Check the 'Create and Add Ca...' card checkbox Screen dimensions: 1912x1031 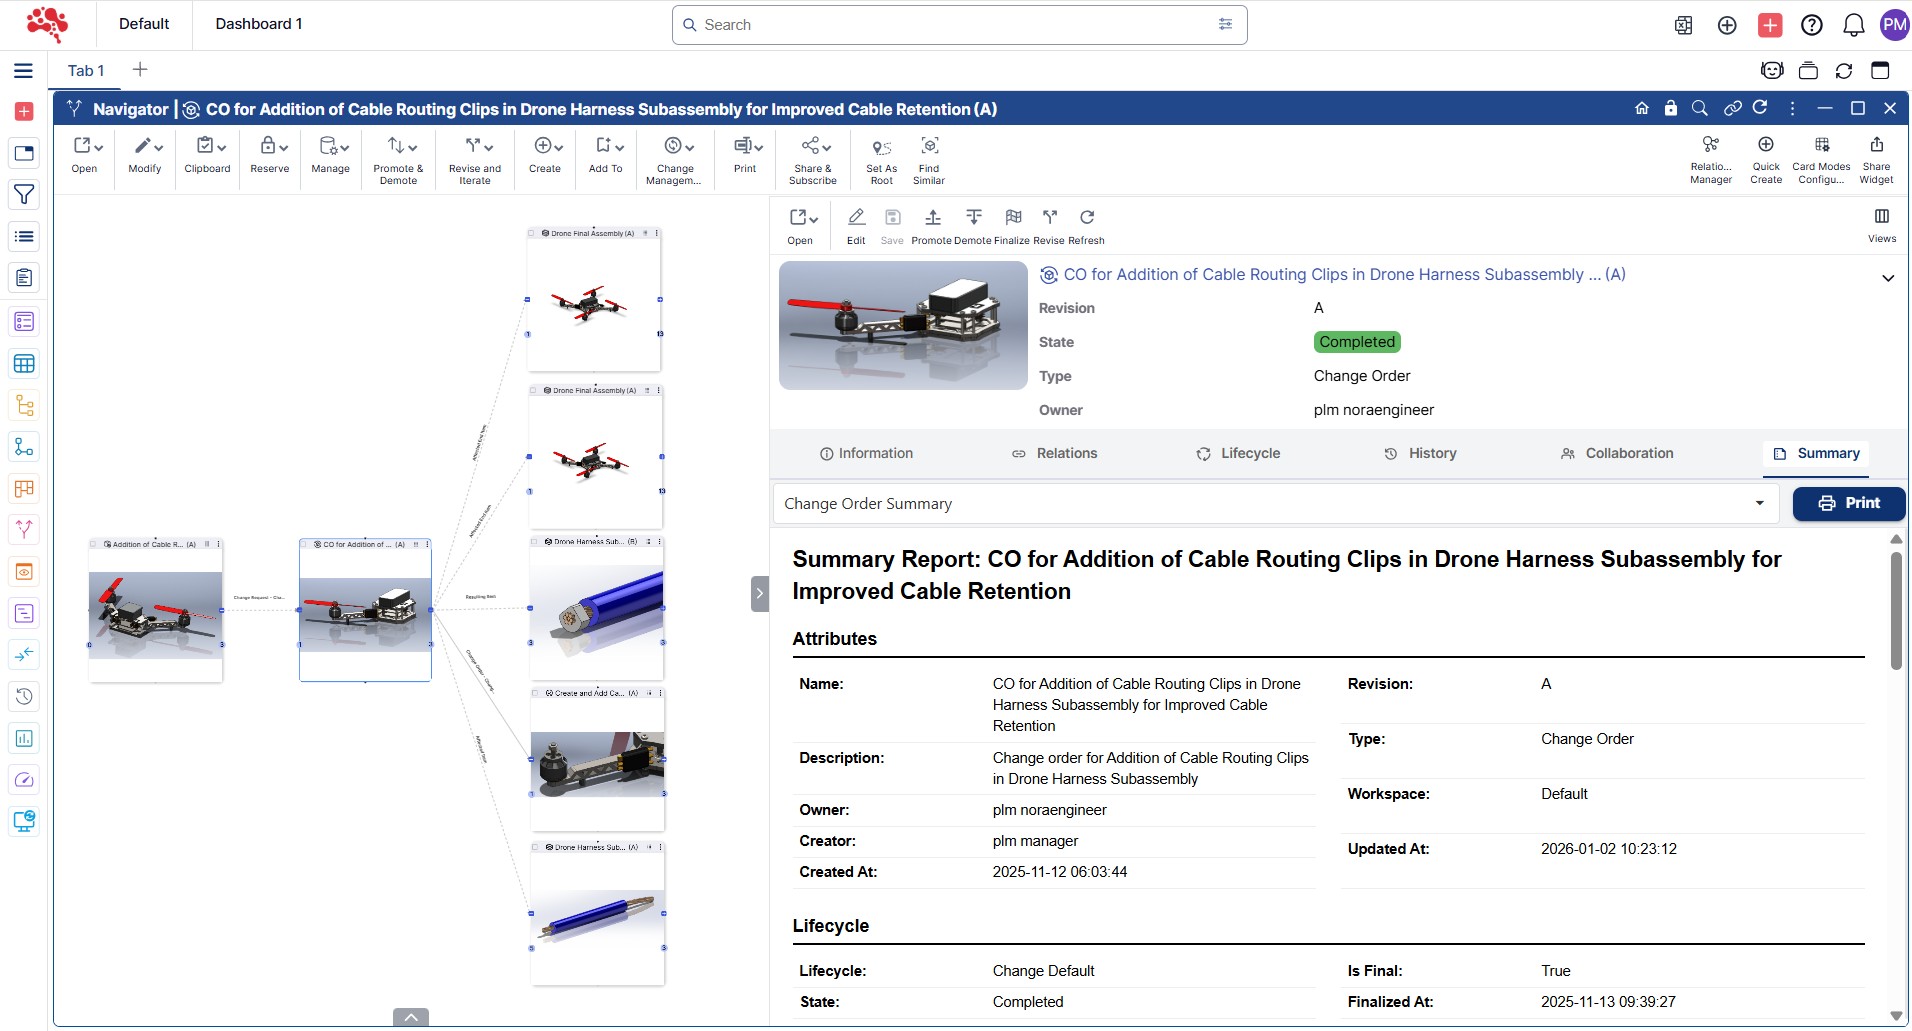tap(536, 692)
